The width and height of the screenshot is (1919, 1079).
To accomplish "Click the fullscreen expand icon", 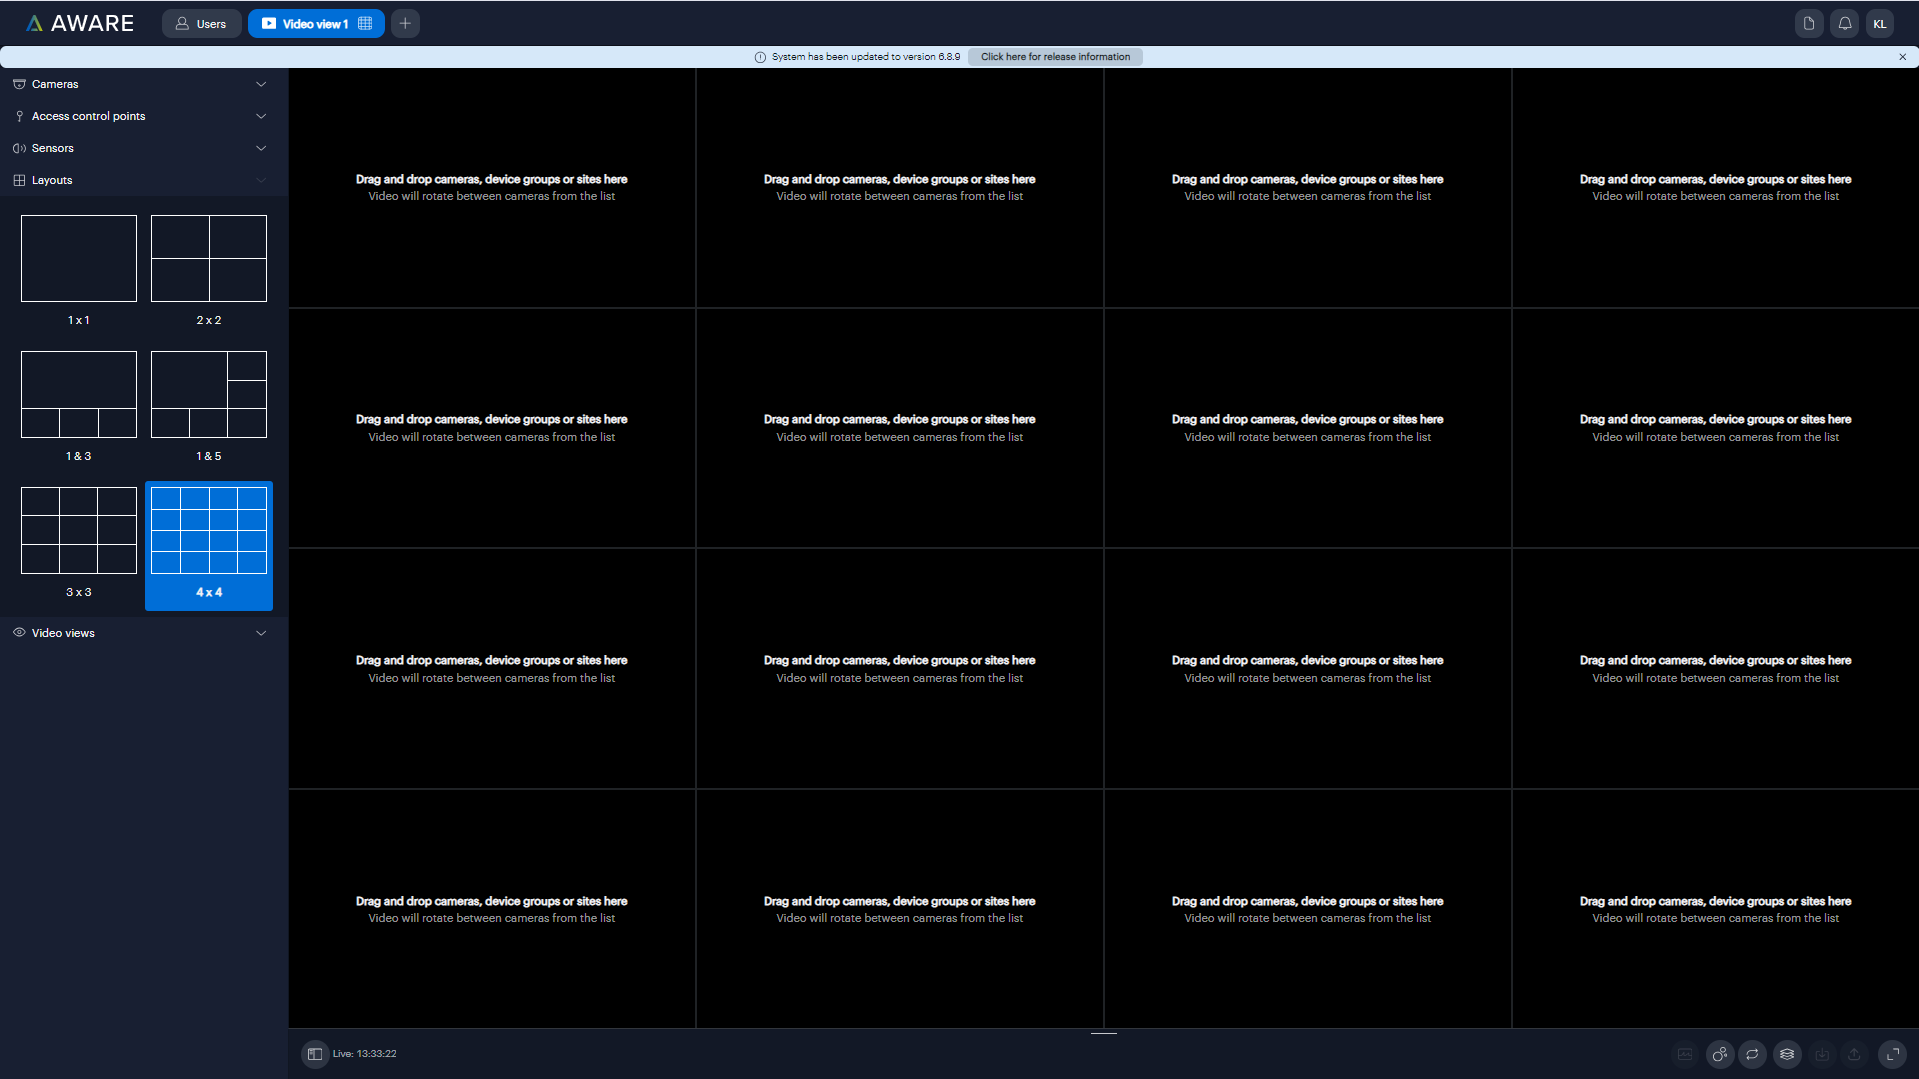I will pyautogui.click(x=1892, y=1054).
